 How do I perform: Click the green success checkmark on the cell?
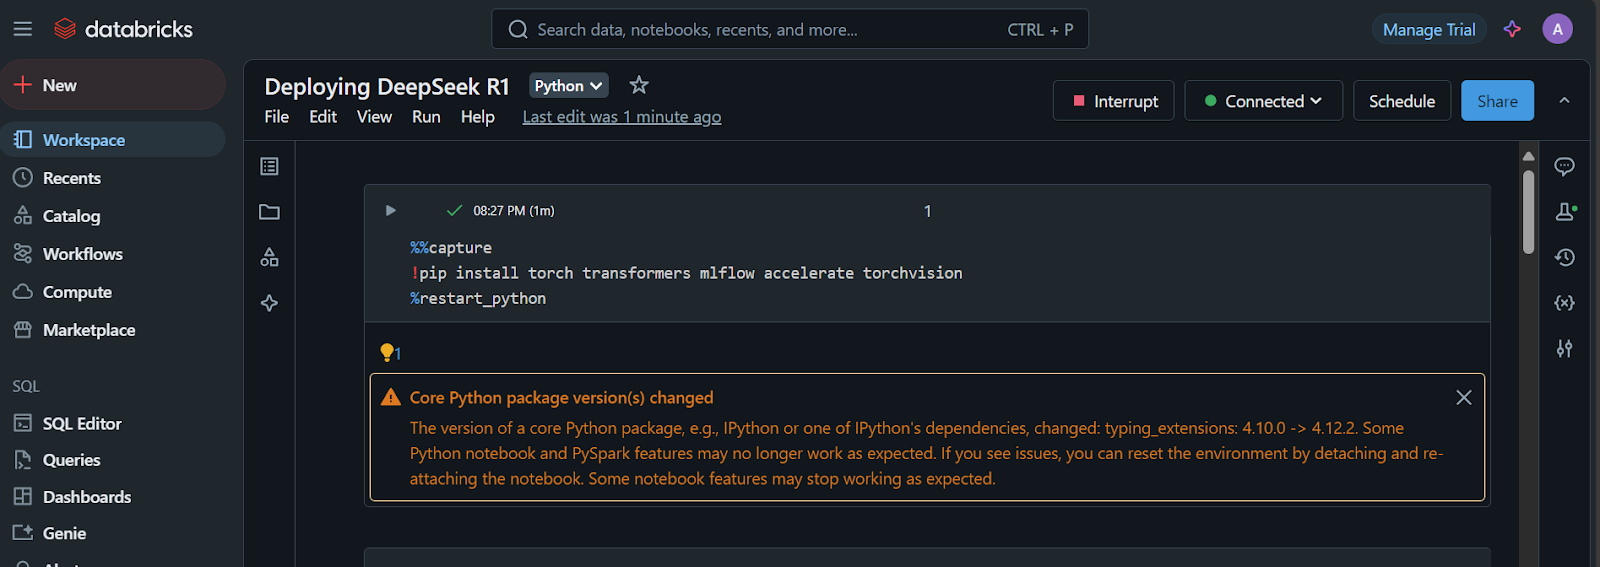[x=454, y=210]
